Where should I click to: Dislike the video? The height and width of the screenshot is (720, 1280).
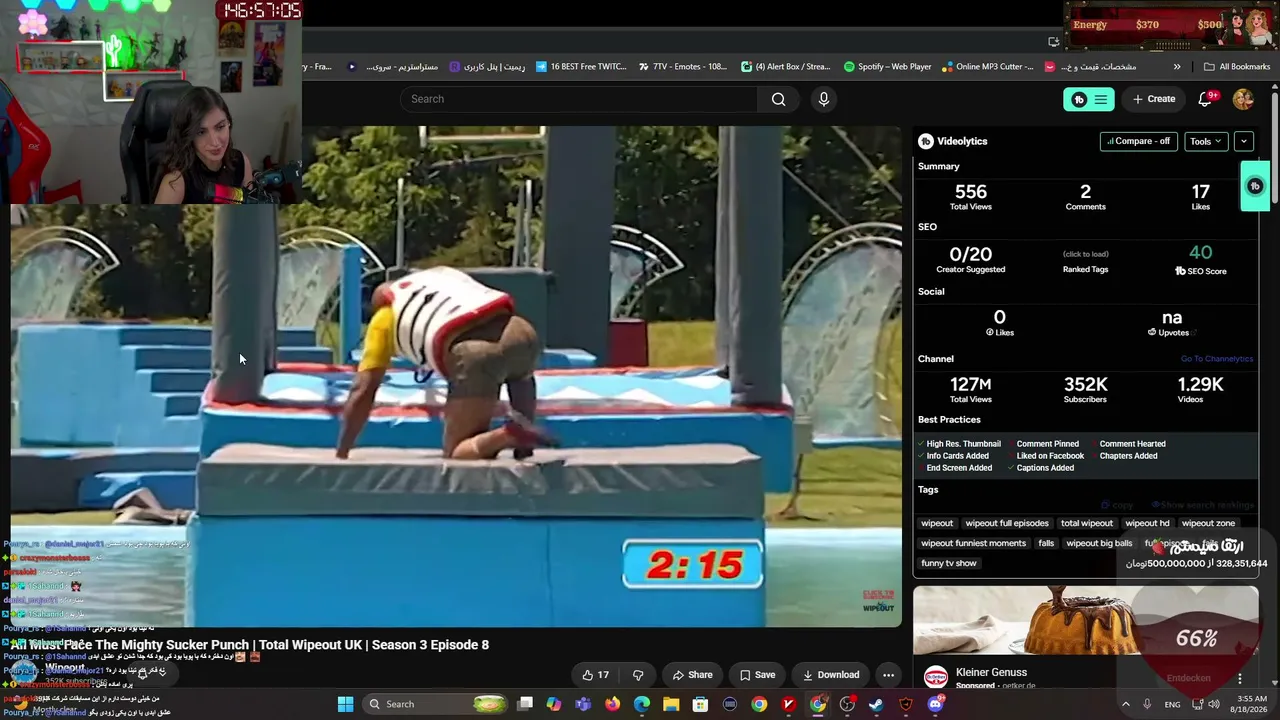pos(638,675)
